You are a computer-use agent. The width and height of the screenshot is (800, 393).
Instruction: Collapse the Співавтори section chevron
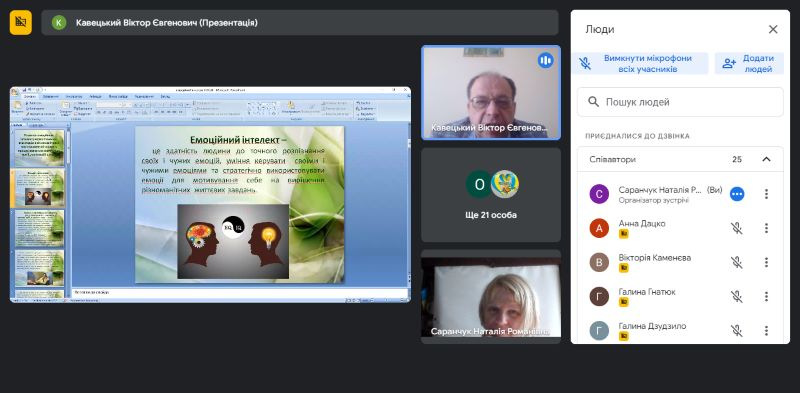click(766, 159)
